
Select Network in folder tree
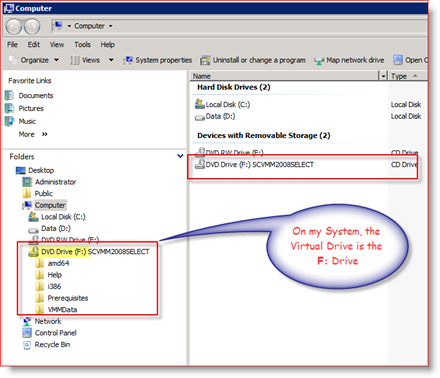(48, 321)
